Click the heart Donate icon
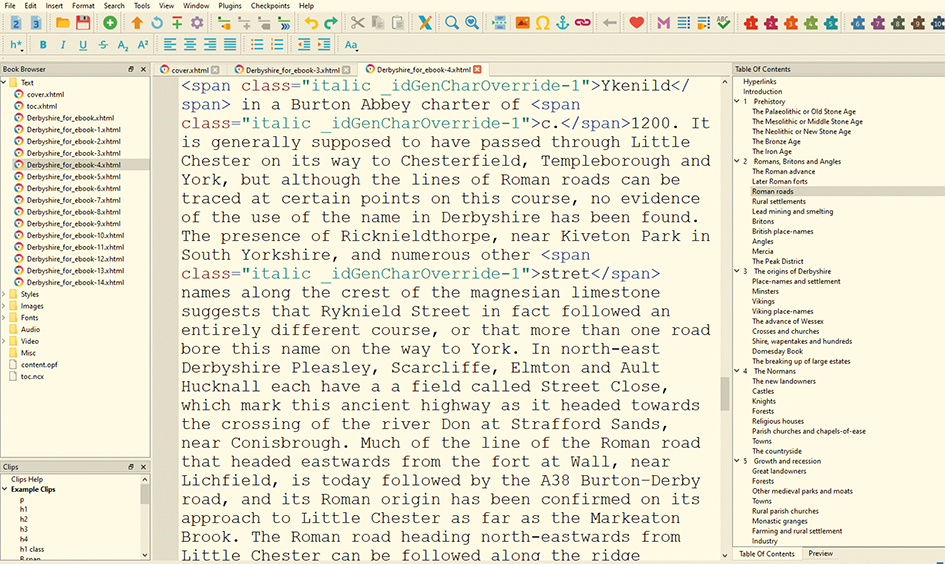Viewport: 945px width, 564px height. [637, 23]
